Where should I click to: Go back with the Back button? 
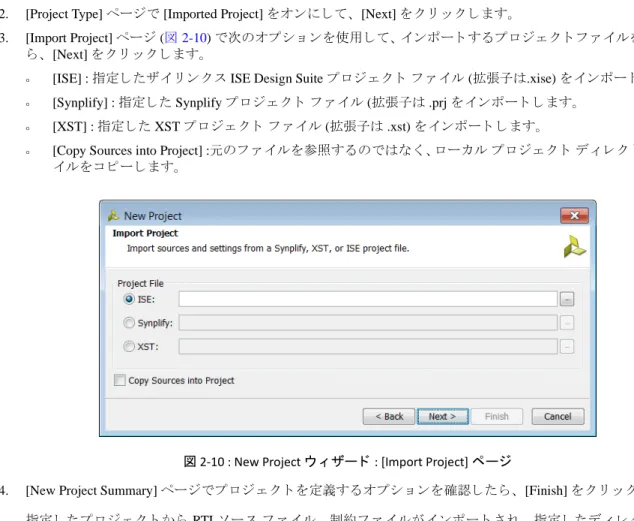tap(389, 416)
